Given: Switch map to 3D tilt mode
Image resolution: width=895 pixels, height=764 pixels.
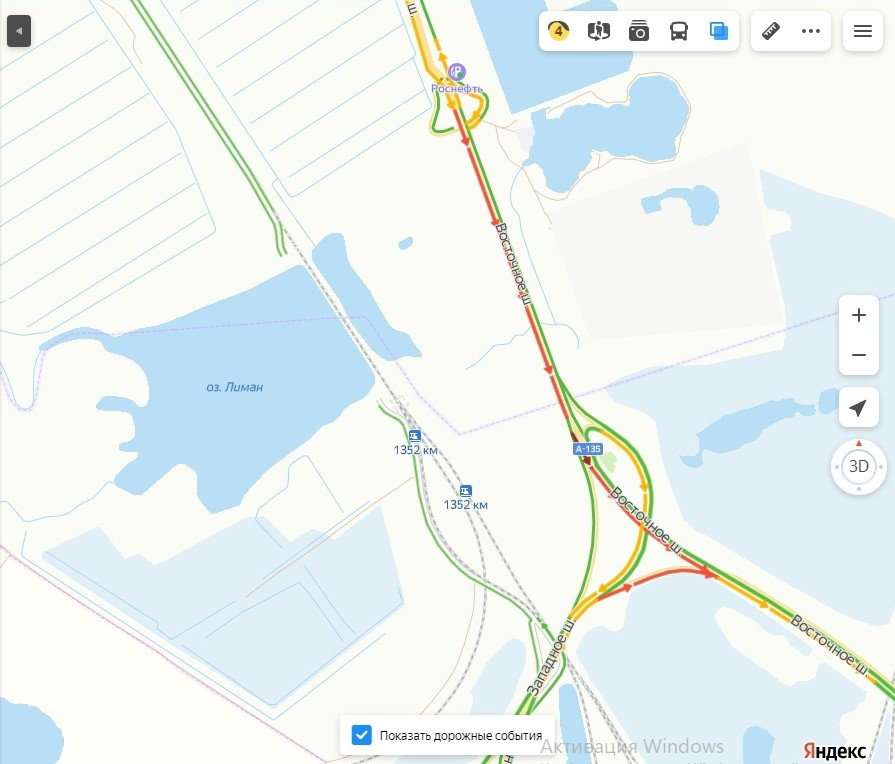Looking at the screenshot, I should (858, 467).
